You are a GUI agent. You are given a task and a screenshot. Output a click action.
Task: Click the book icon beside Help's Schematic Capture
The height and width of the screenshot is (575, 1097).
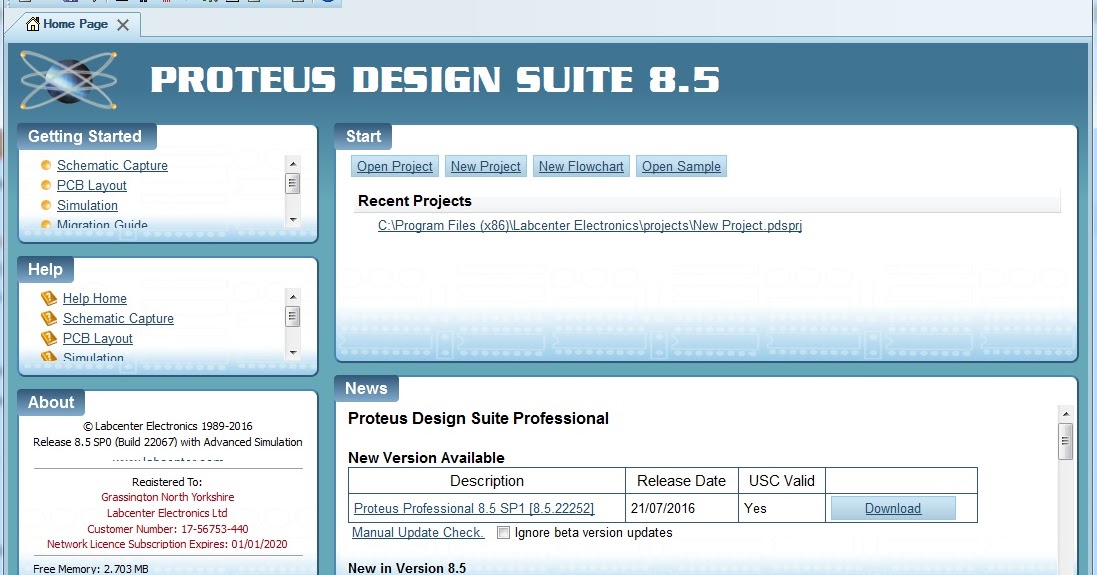click(x=49, y=318)
